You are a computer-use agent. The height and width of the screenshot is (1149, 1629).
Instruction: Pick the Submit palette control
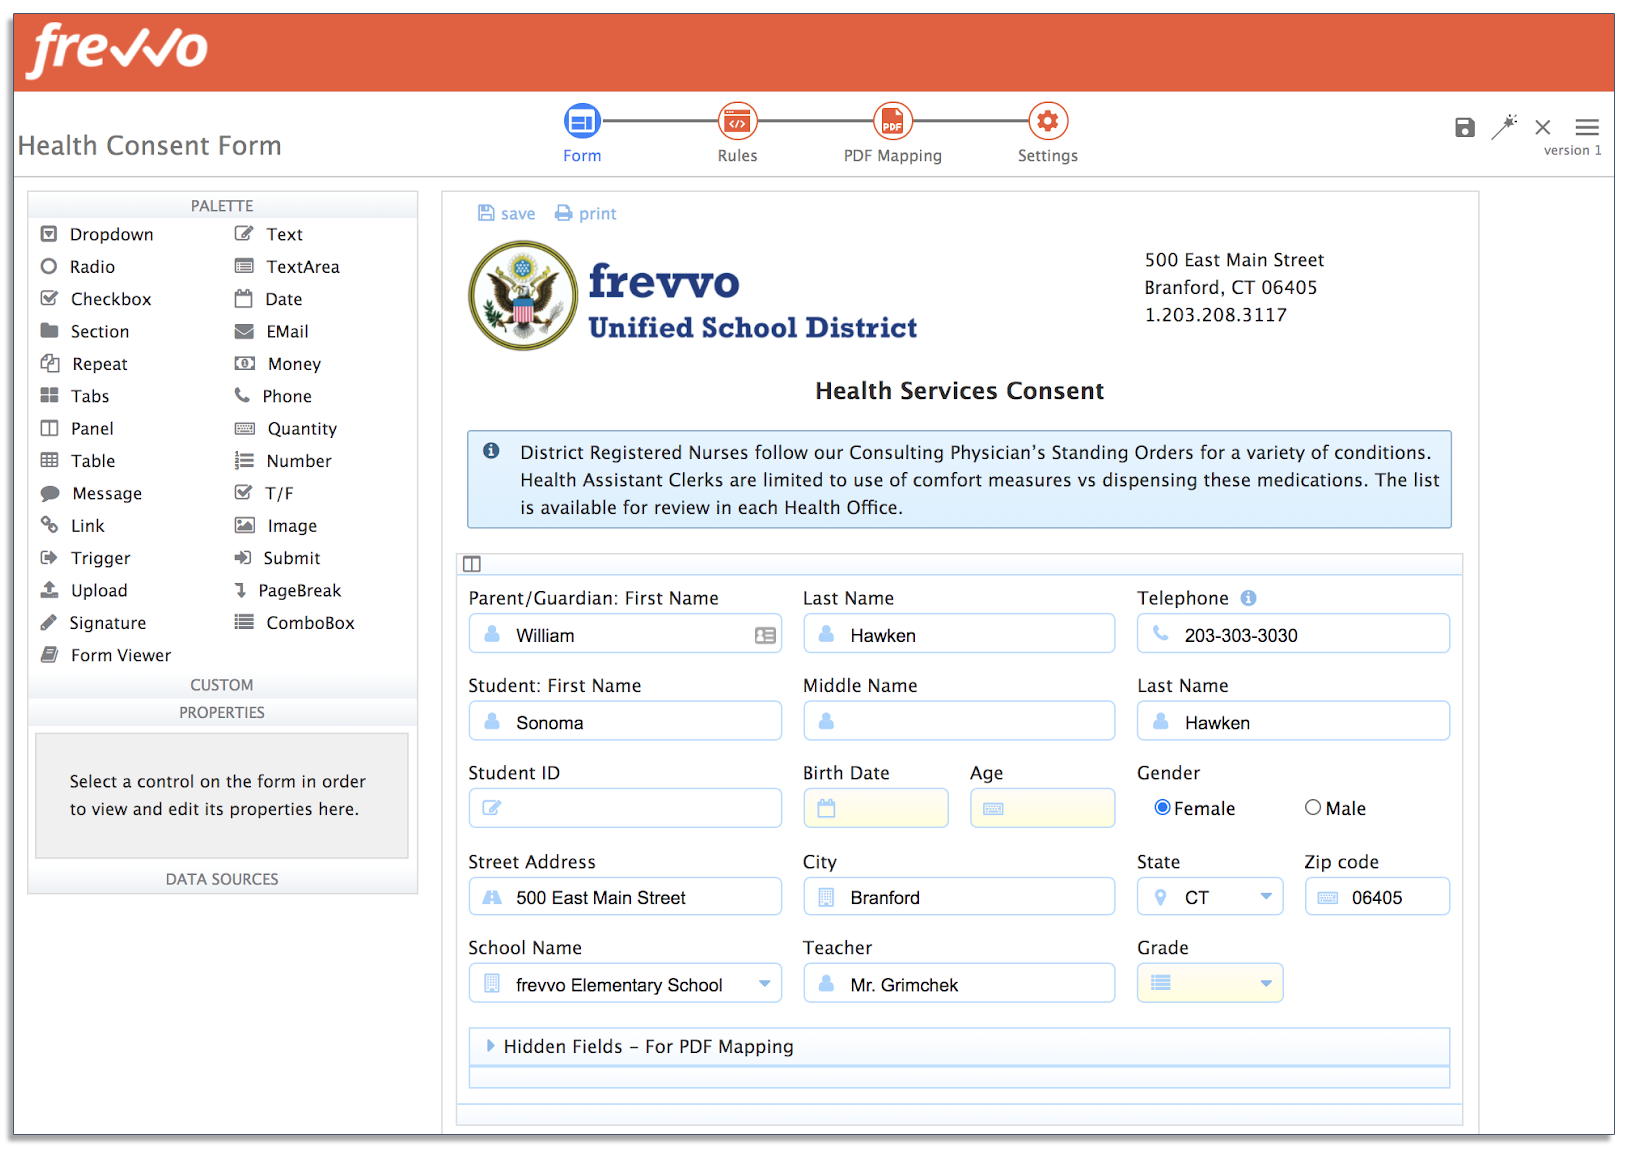[x=277, y=558]
